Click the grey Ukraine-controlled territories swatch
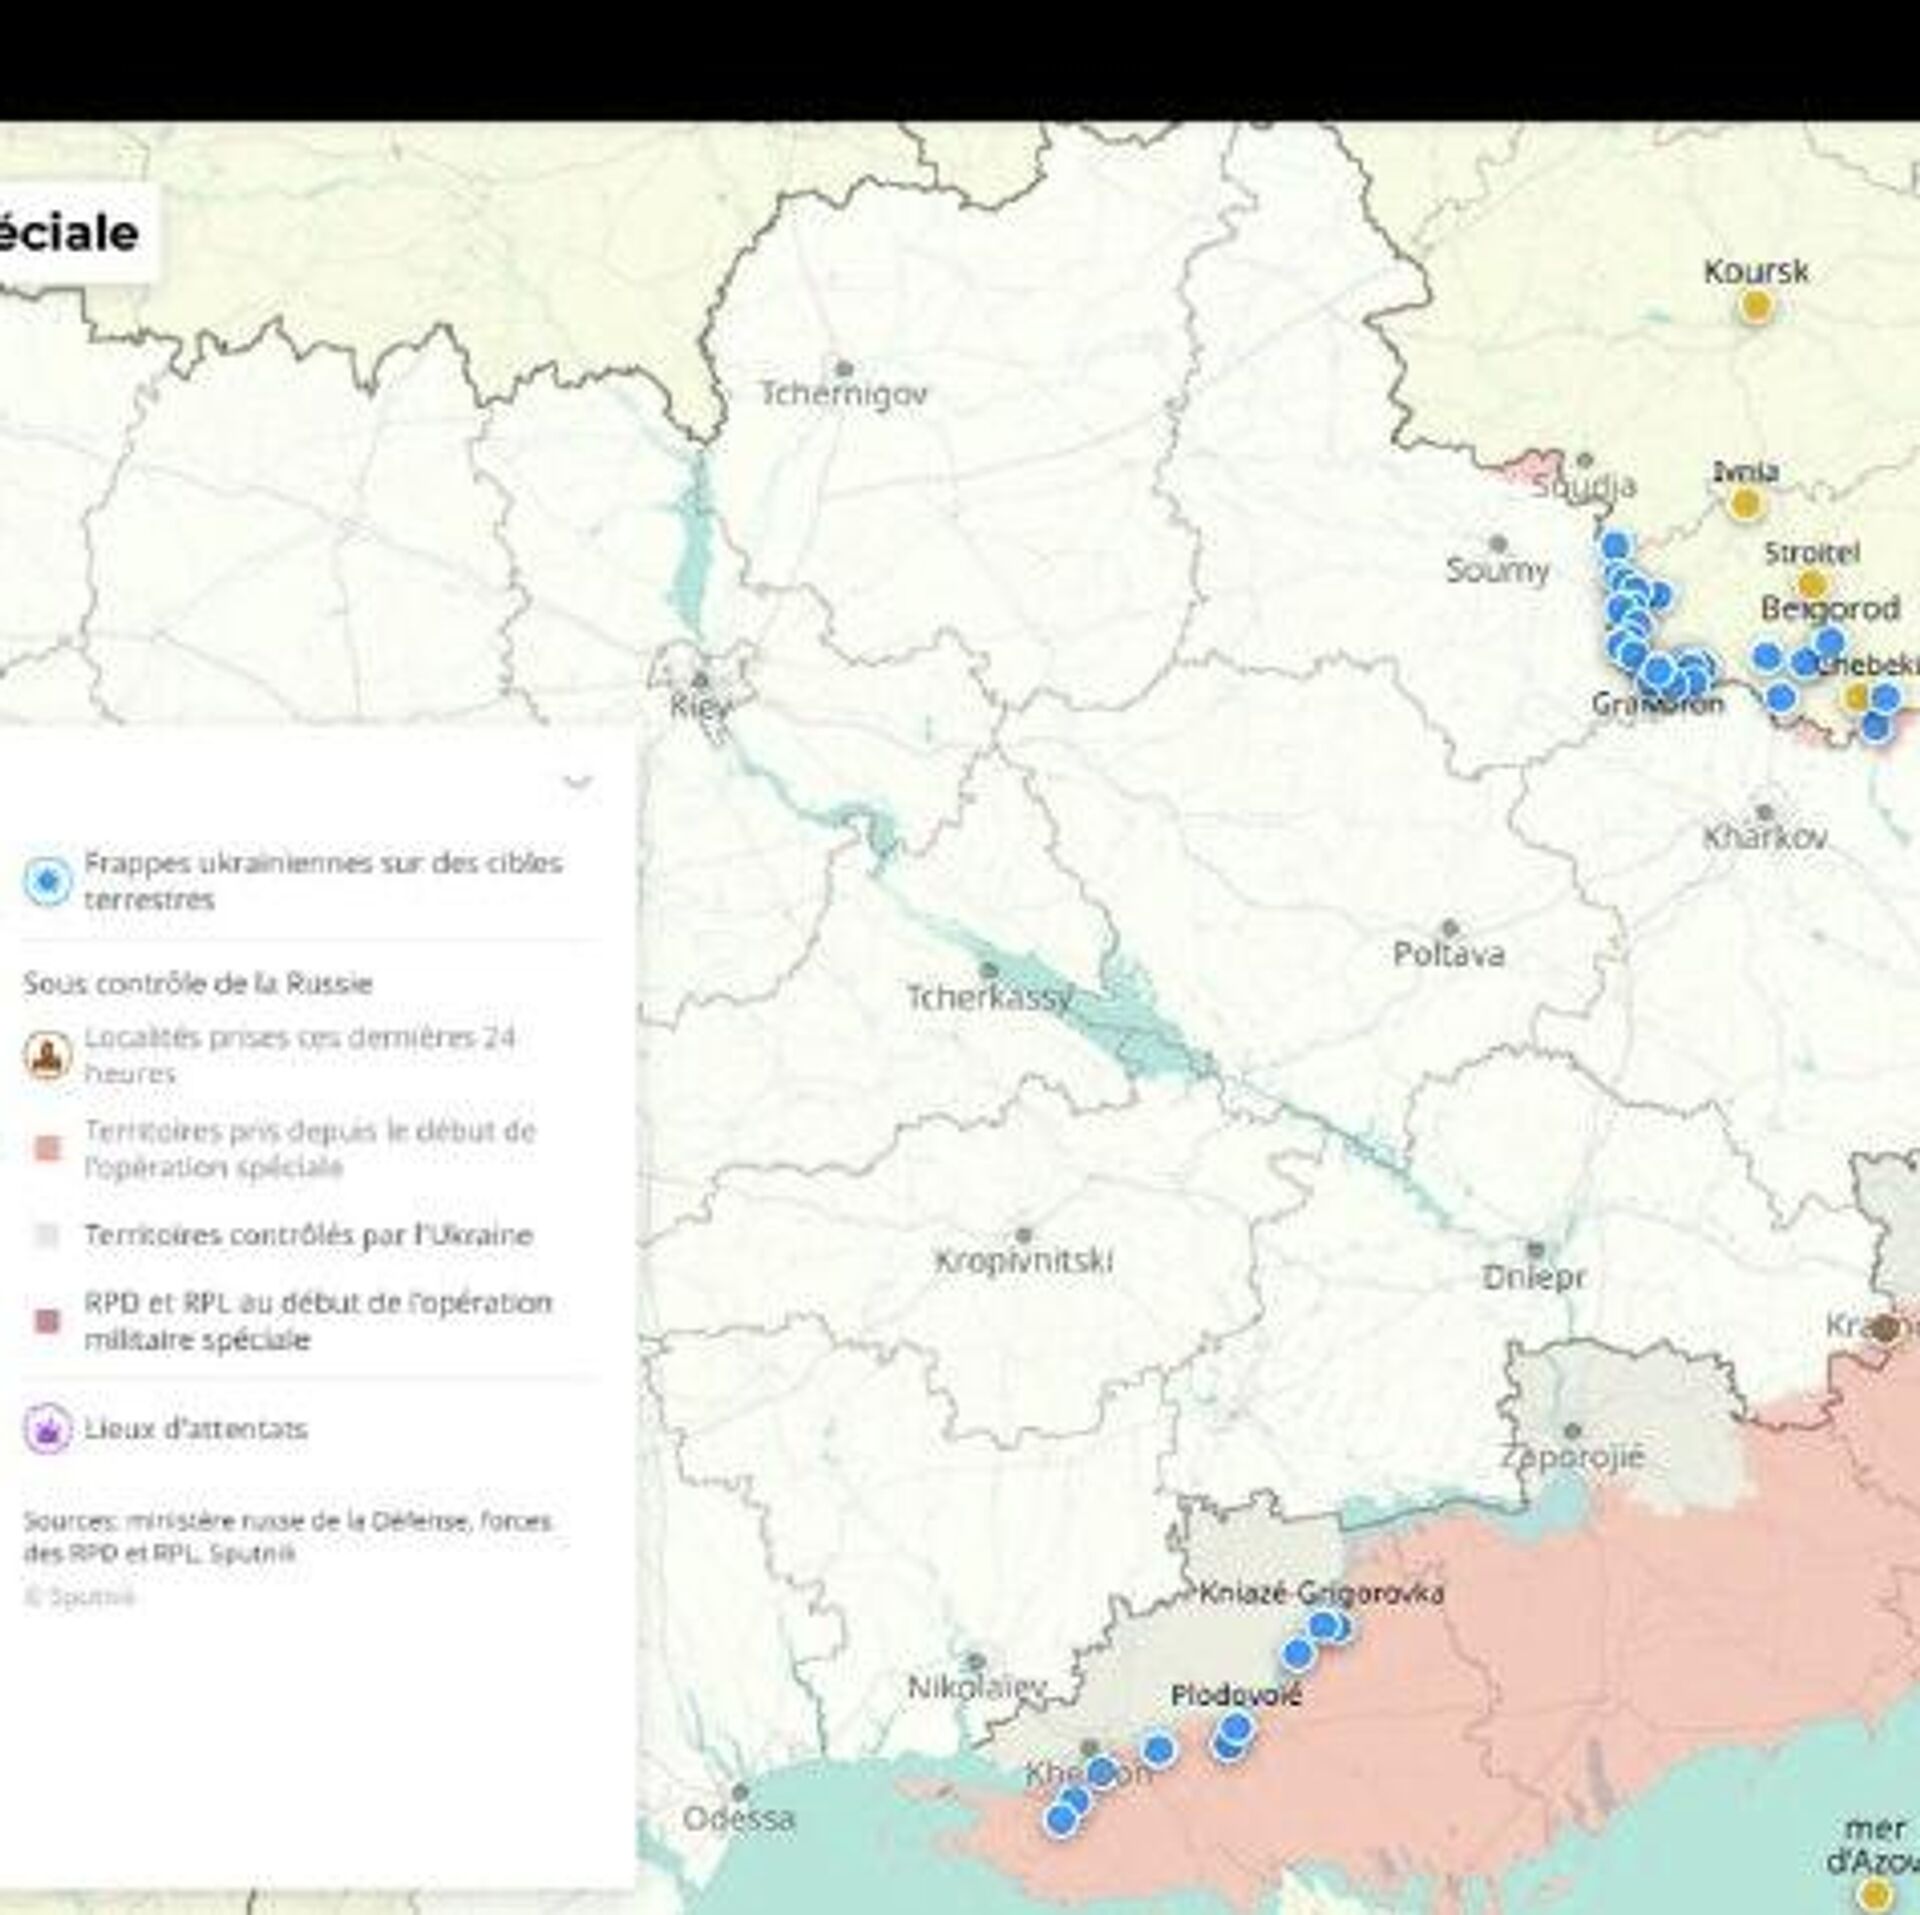This screenshot has width=1920, height=1915. [x=47, y=1236]
